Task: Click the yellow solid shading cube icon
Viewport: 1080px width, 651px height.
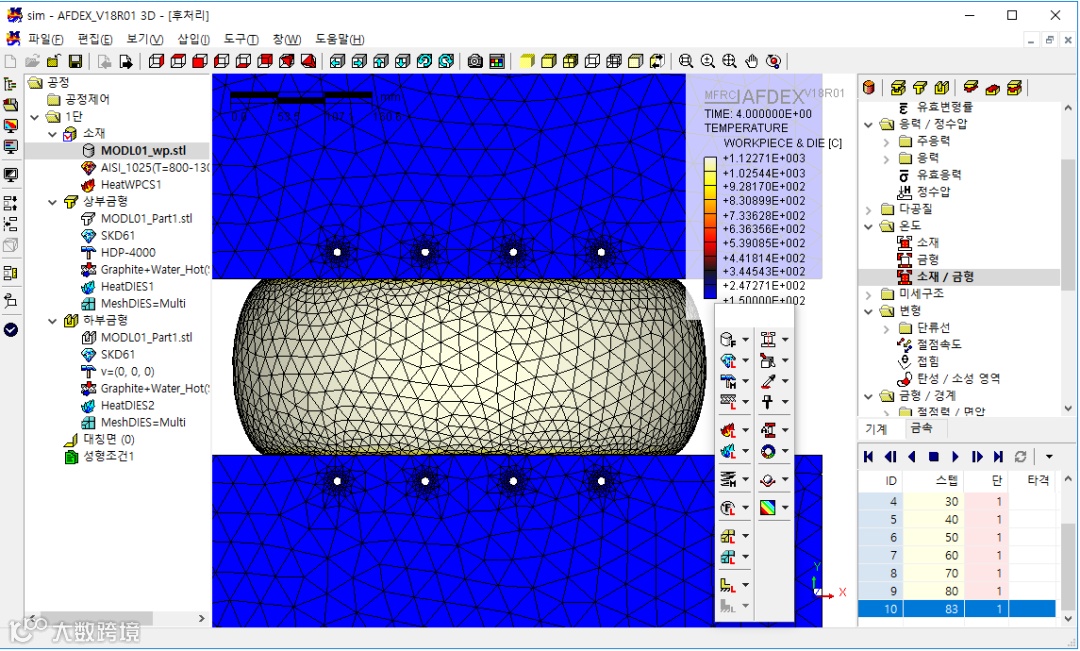Action: pos(527,61)
